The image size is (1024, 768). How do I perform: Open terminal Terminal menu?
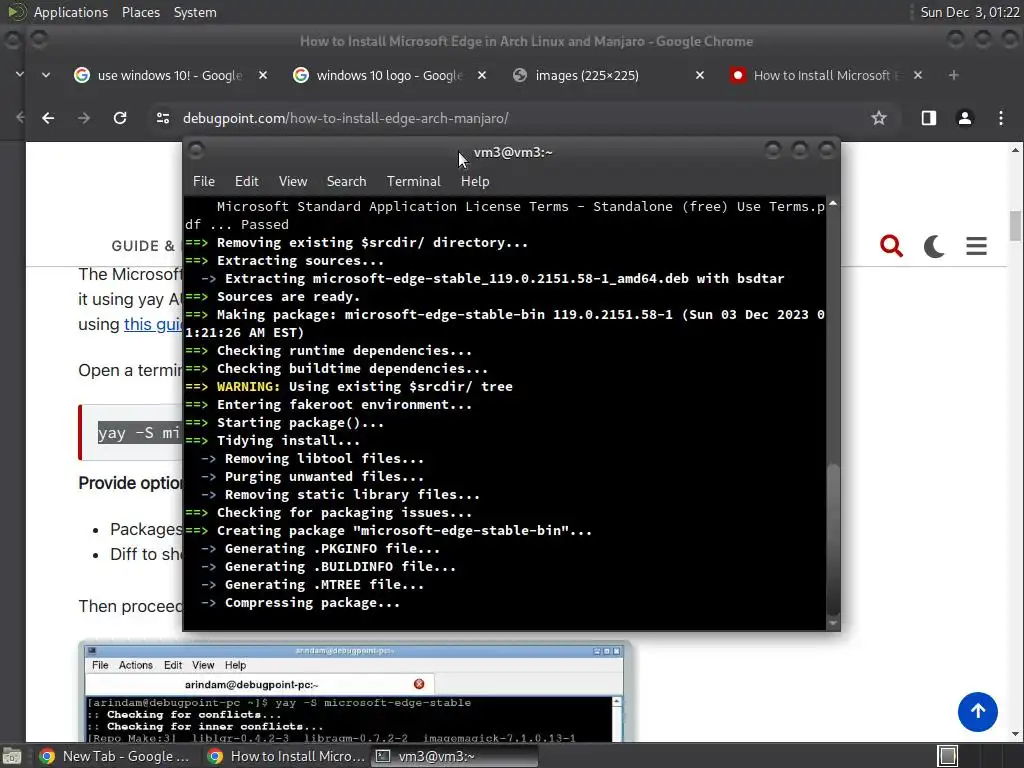click(413, 182)
